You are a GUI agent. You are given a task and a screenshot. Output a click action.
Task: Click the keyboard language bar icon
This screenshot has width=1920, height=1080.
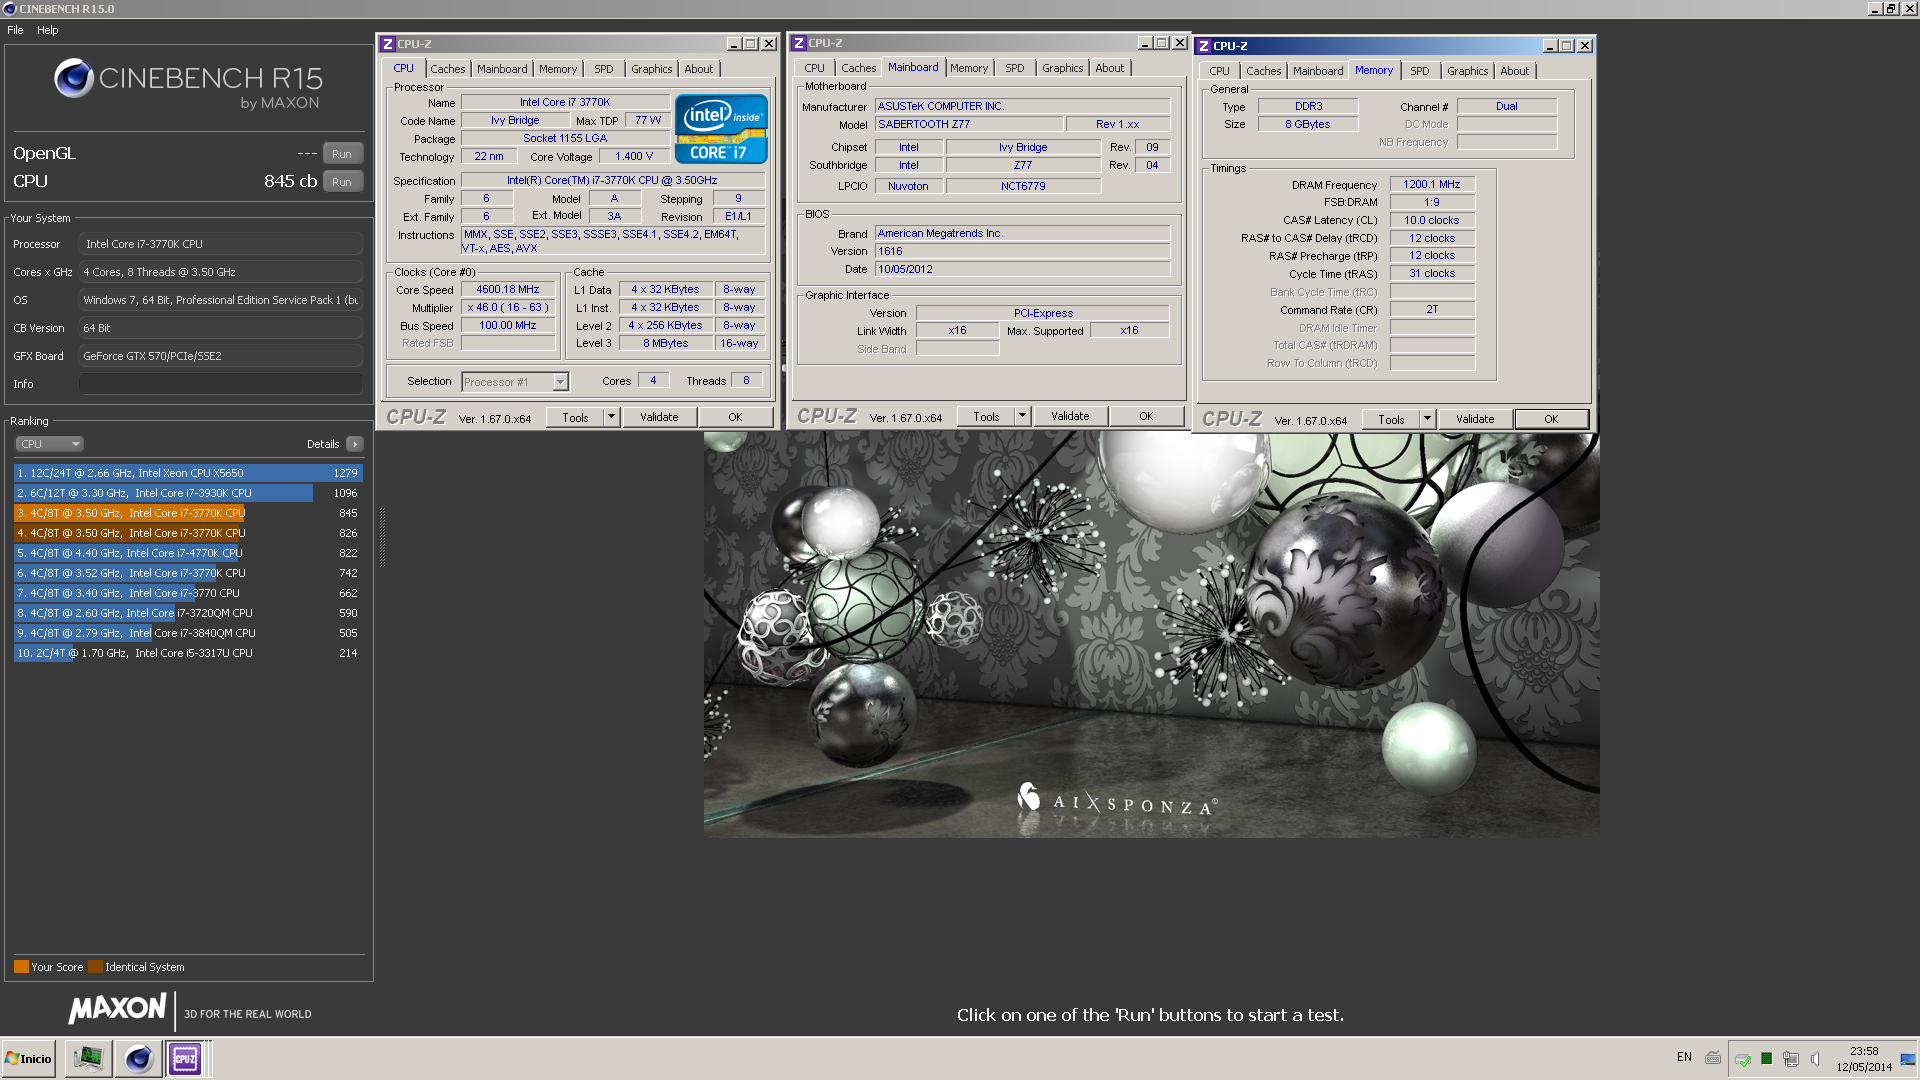coord(1713,1057)
